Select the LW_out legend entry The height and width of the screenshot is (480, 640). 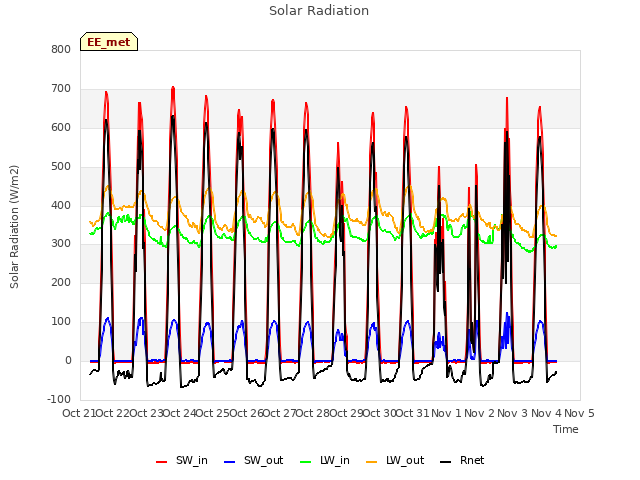(395, 460)
